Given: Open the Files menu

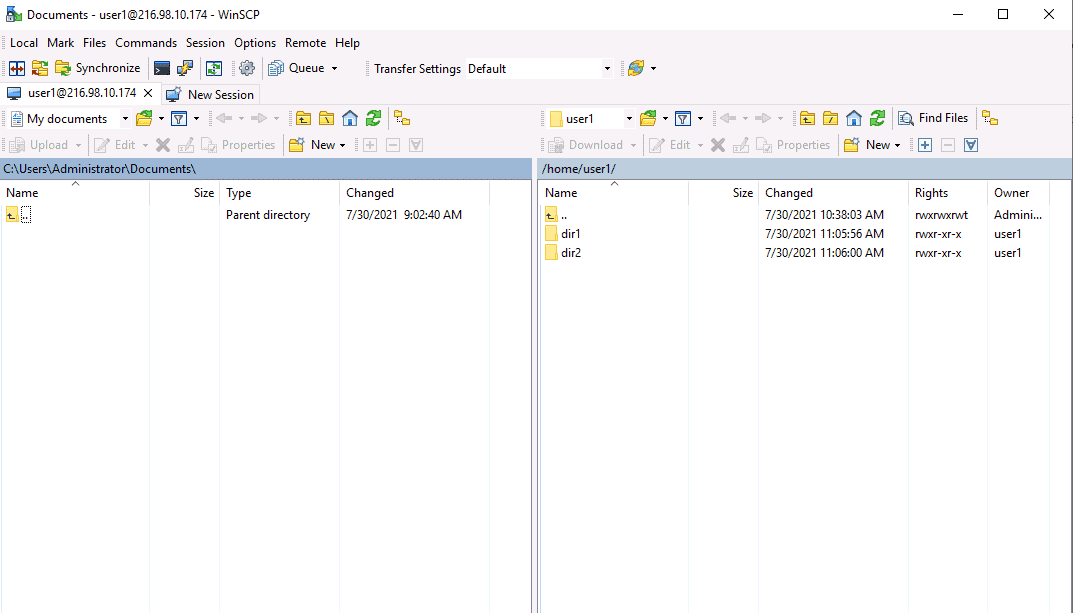Looking at the screenshot, I should (x=94, y=42).
